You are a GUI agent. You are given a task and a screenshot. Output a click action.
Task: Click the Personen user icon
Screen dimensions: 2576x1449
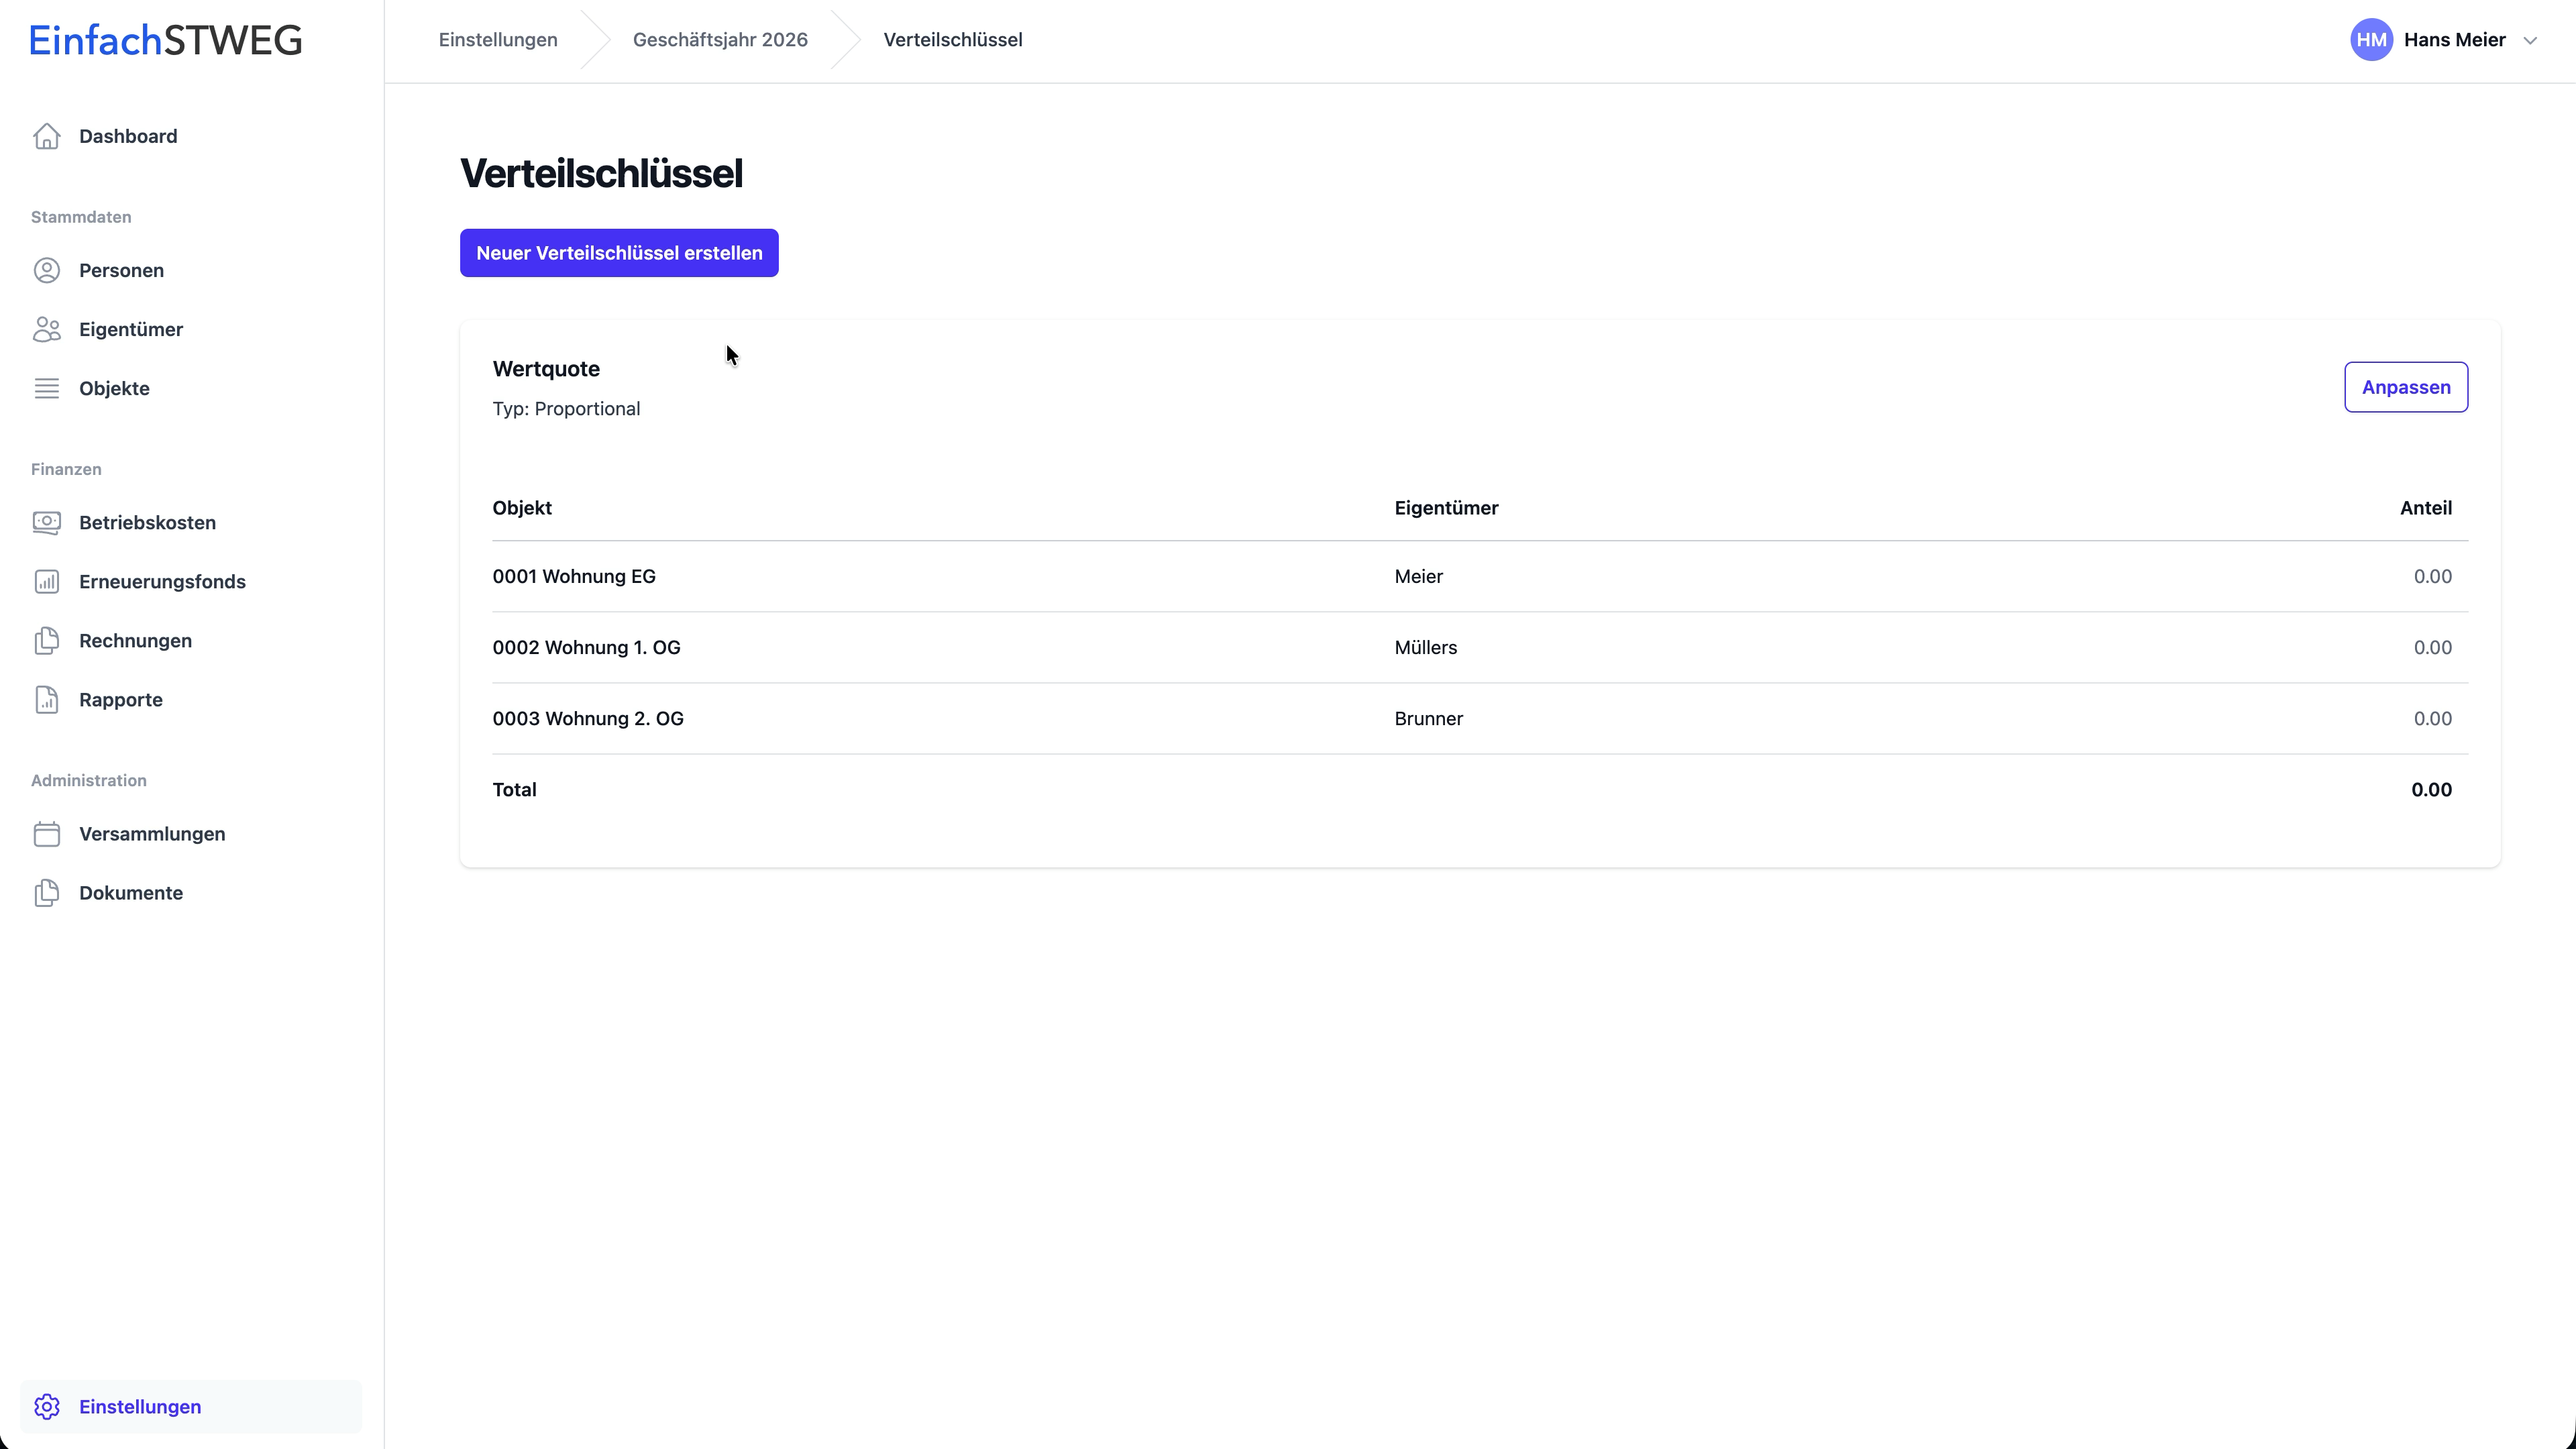tap(47, 270)
